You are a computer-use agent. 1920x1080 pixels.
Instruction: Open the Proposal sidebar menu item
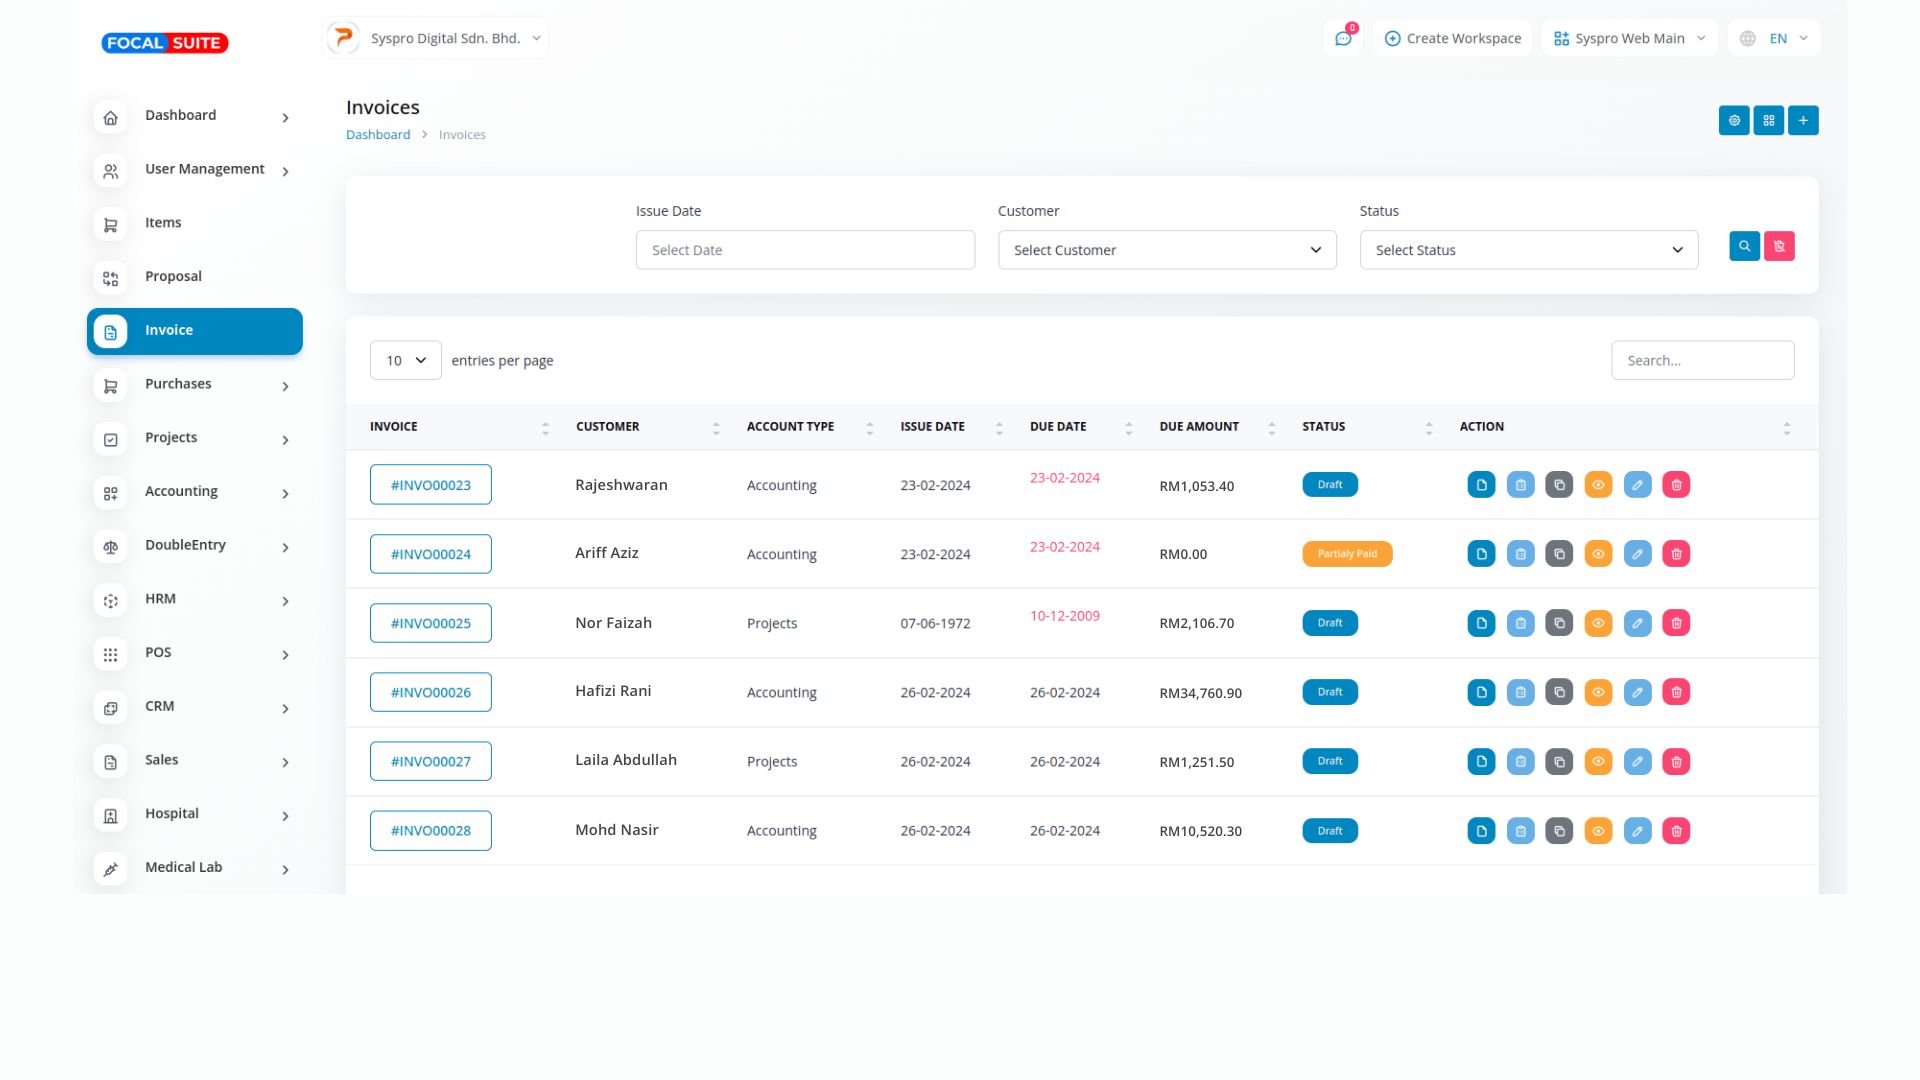[173, 277]
